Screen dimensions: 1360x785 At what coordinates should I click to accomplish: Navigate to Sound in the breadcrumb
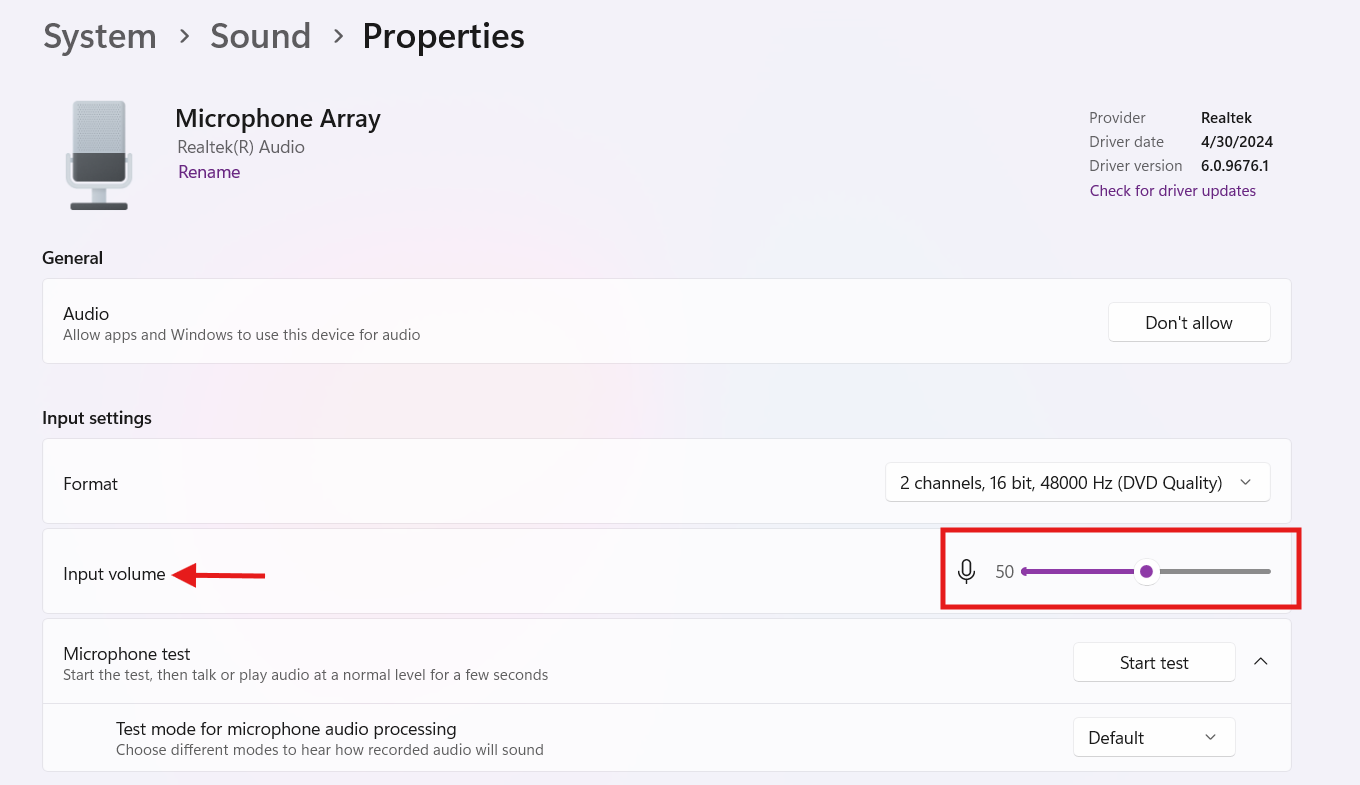coord(260,36)
